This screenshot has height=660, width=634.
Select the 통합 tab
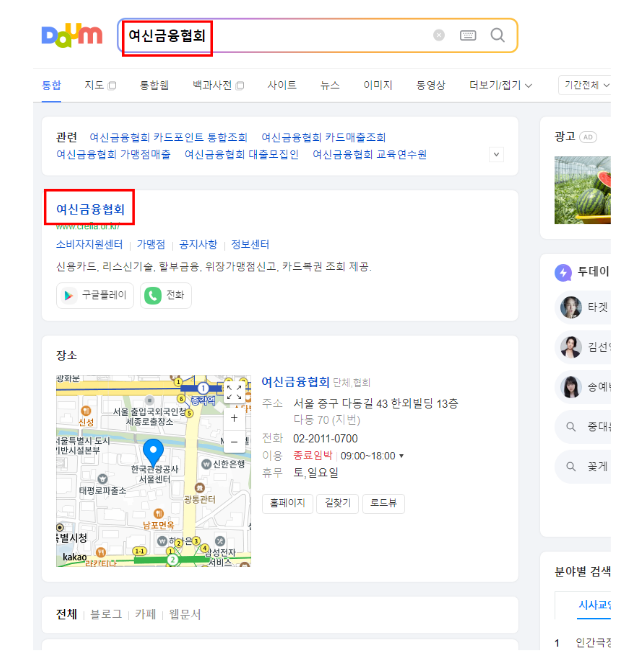pyautogui.click(x=51, y=85)
